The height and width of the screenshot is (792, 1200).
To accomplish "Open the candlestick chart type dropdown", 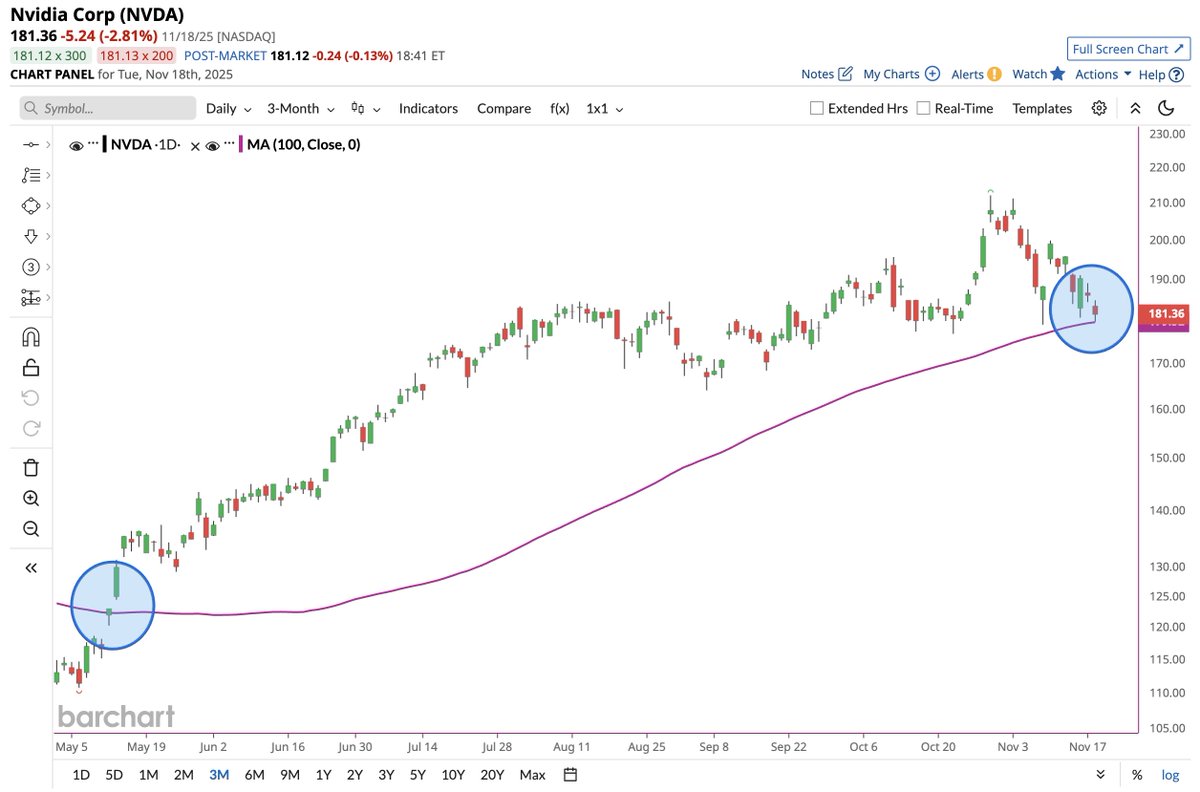I will point(365,108).
